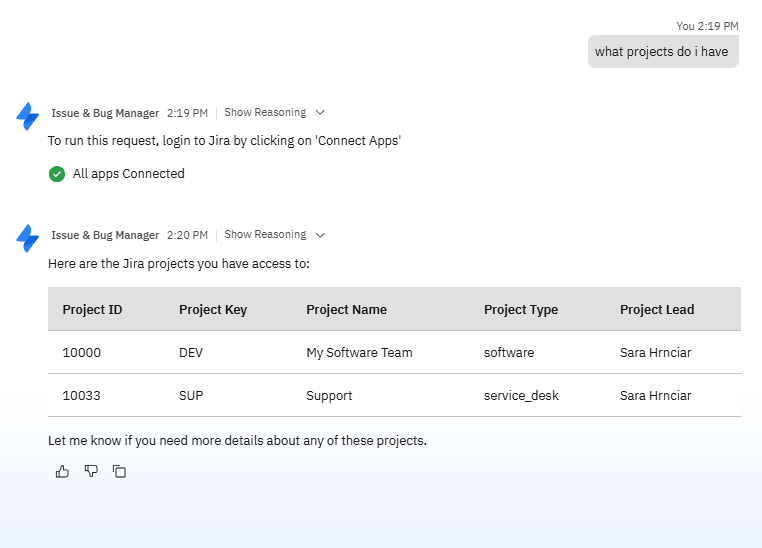Click the DEV project key cell
Viewport: 762px width, 548px height.
pos(191,353)
